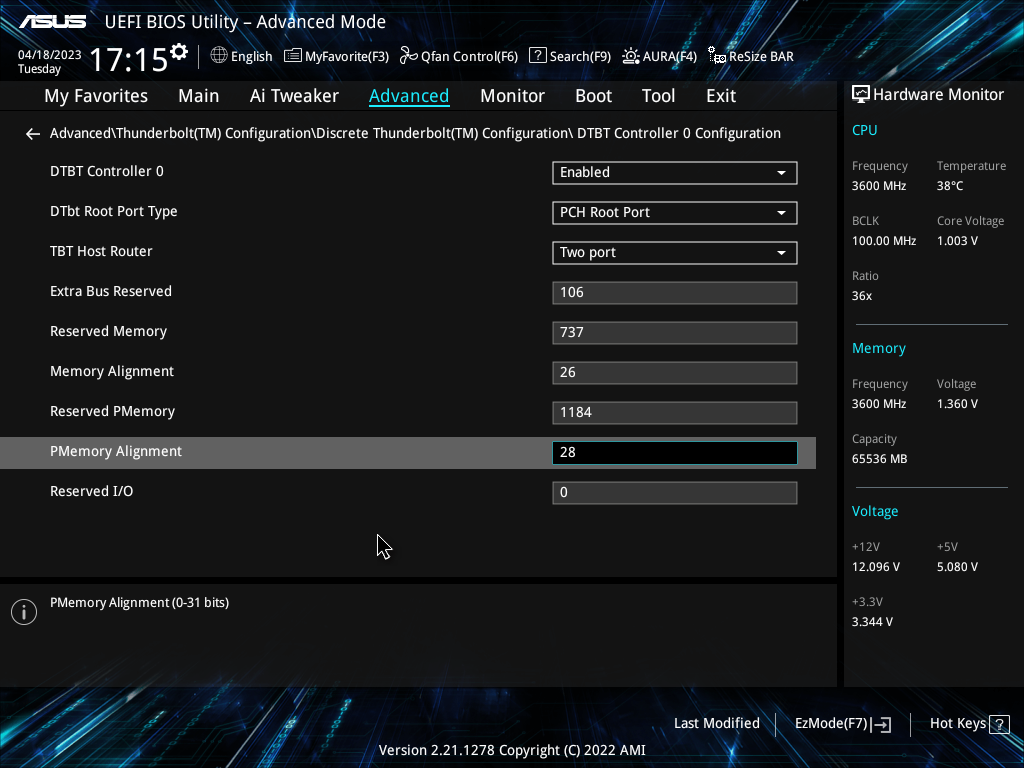Click MyFavorite(F3) text label

click(x=347, y=57)
